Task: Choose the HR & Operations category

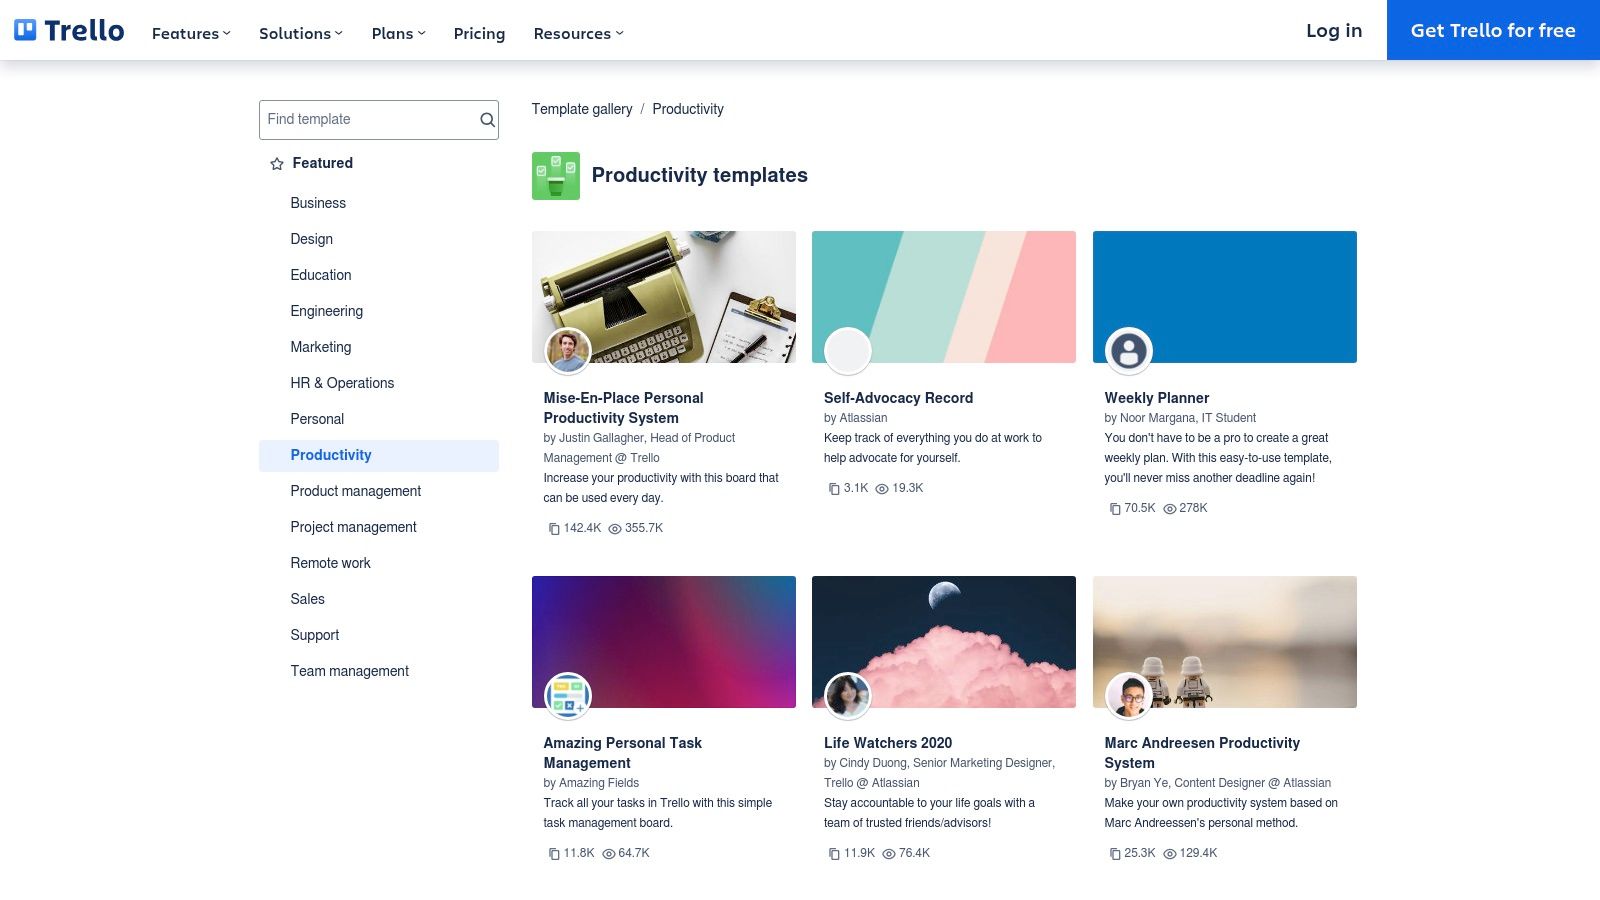Action: 342,383
